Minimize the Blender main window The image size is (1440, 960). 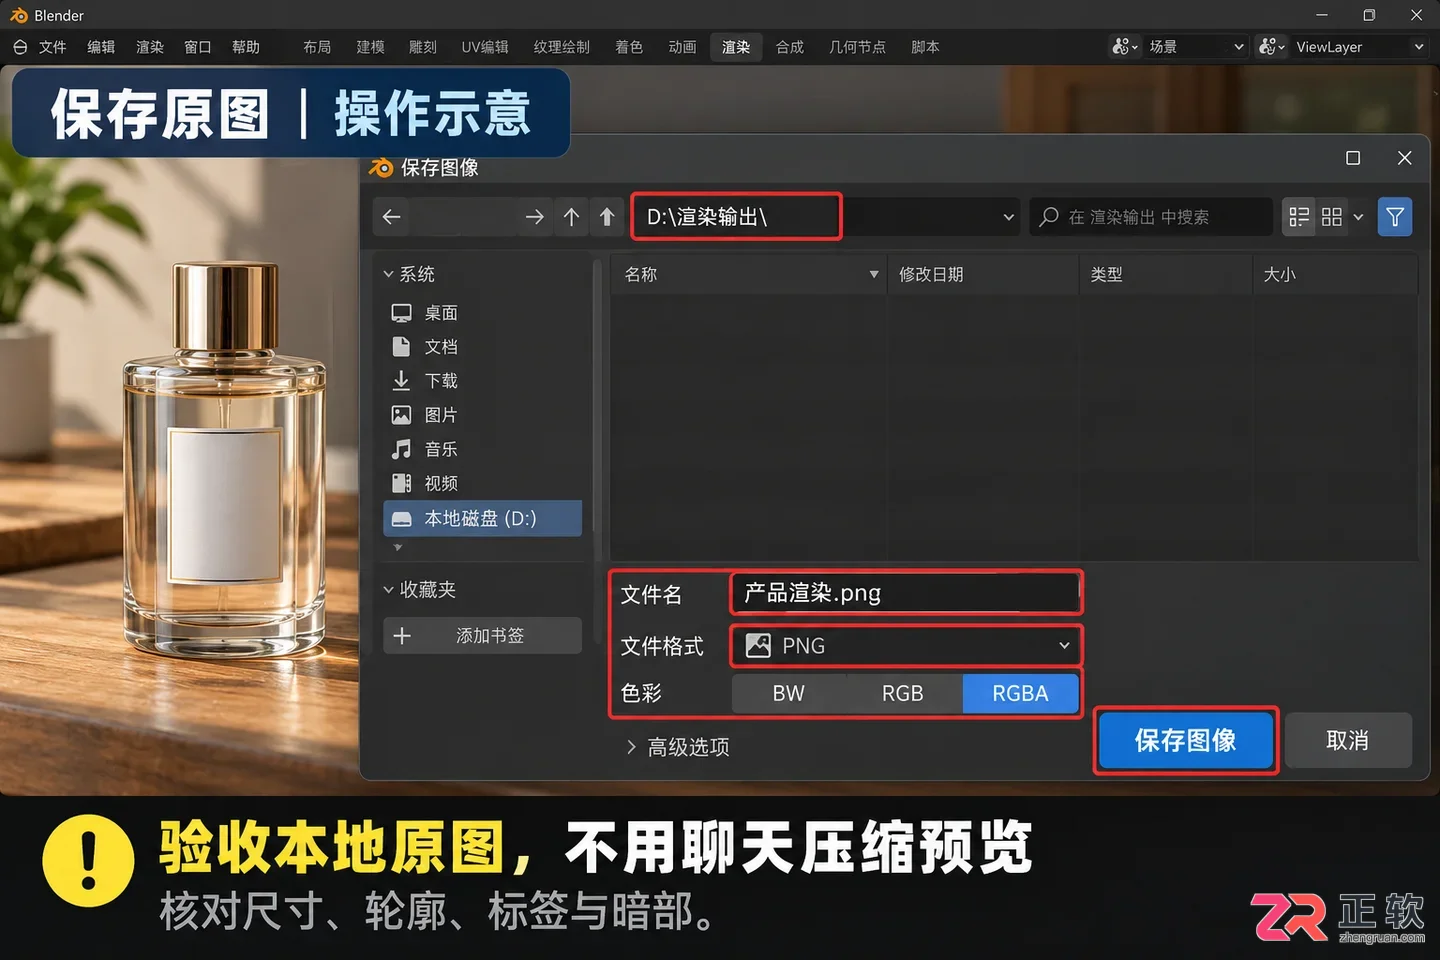pyautogui.click(x=1322, y=15)
